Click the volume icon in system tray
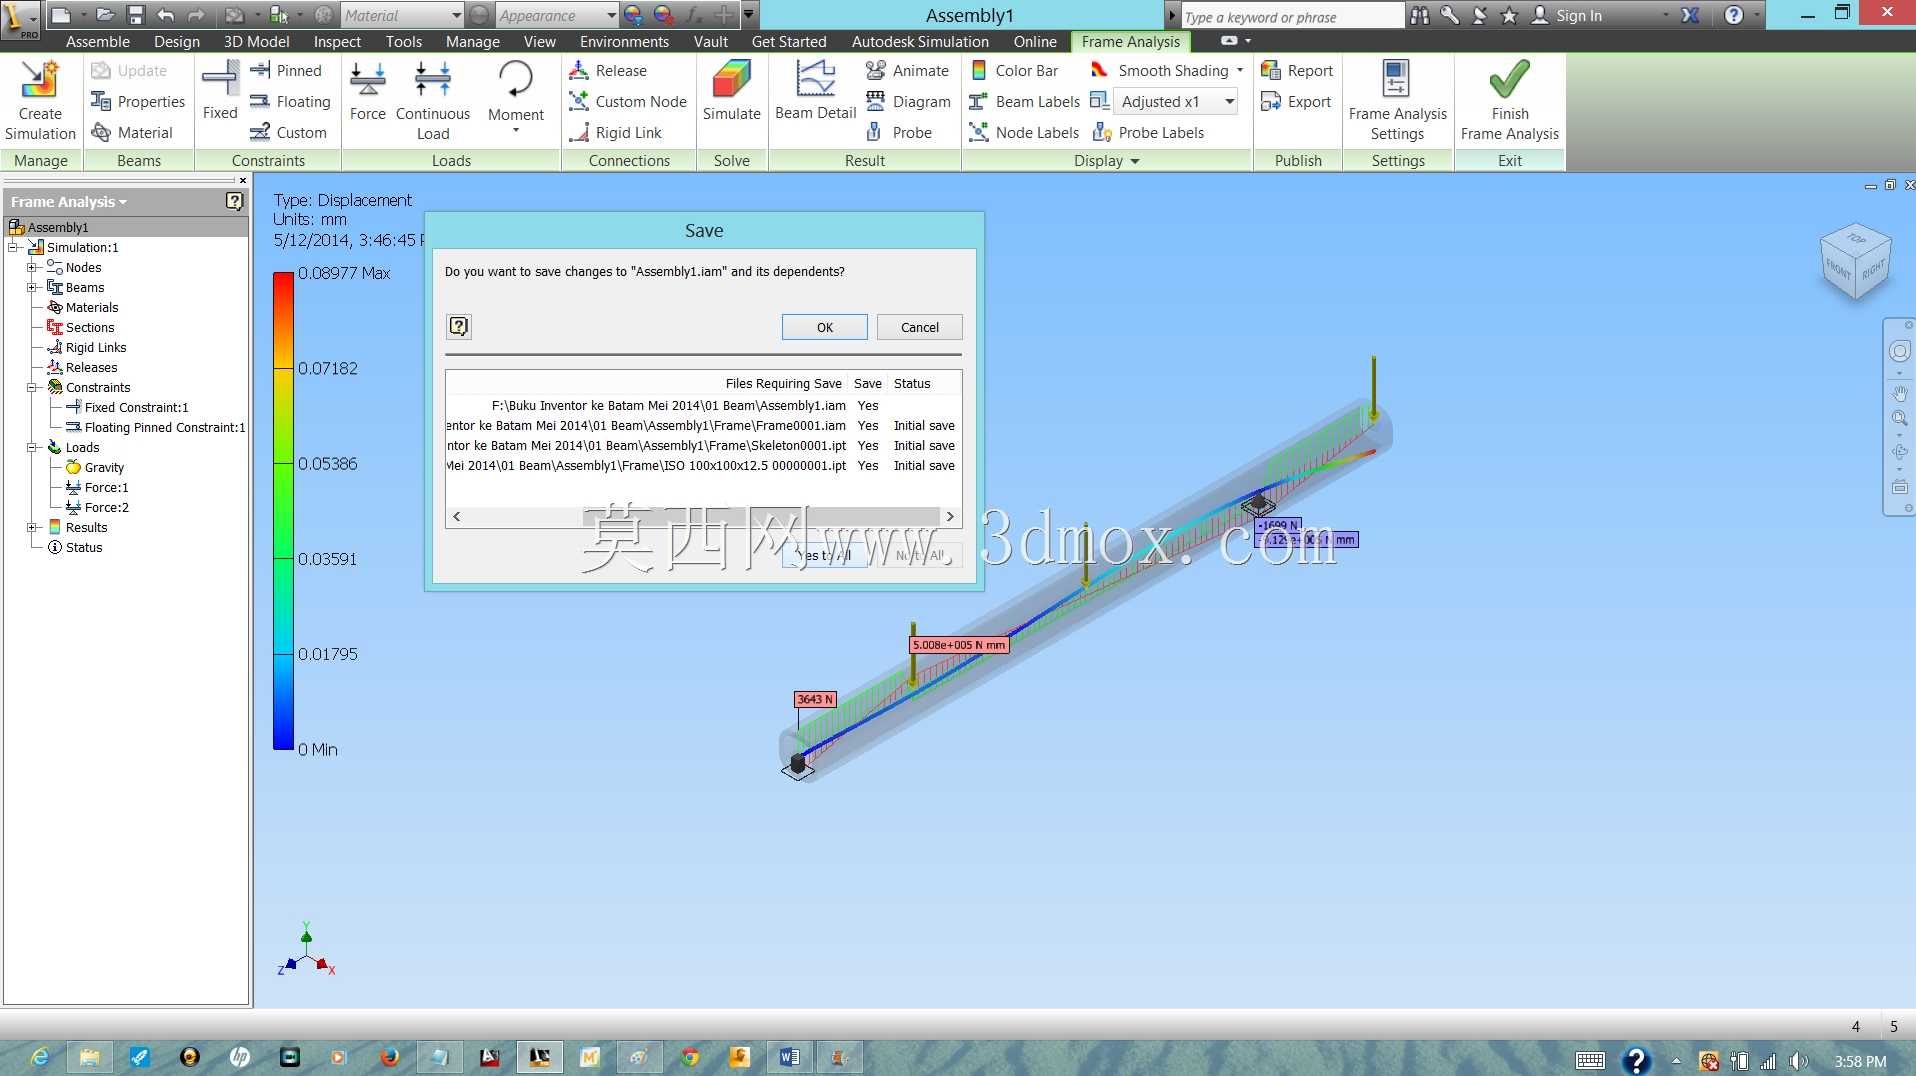Screen dimensions: 1916x1076 tap(1799, 1061)
